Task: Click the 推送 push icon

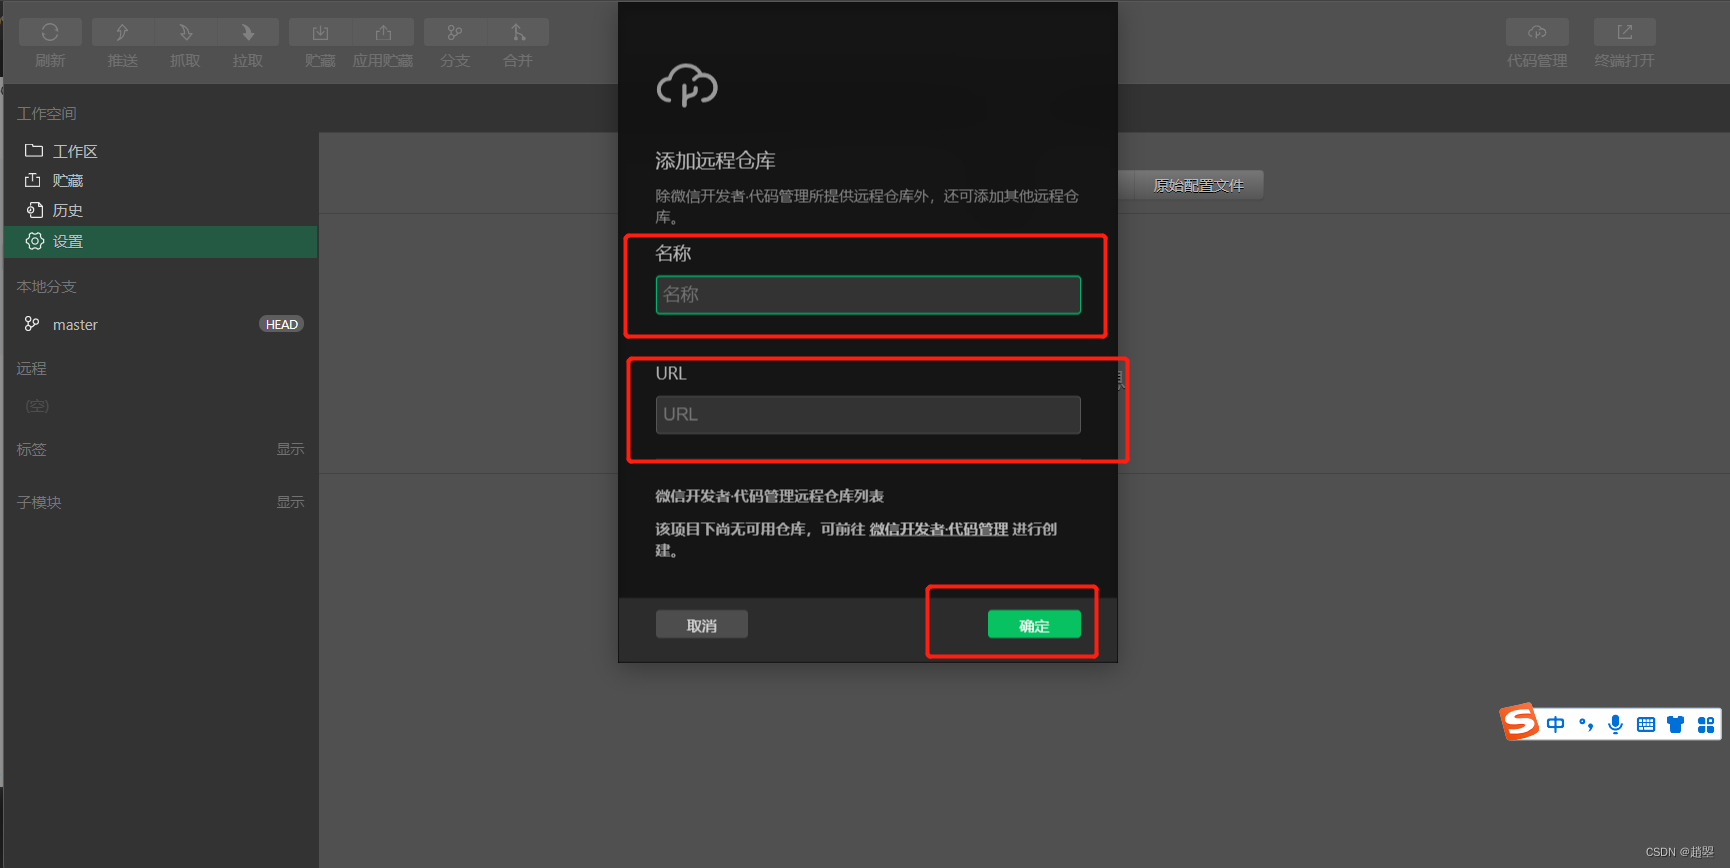Action: pyautogui.click(x=122, y=33)
